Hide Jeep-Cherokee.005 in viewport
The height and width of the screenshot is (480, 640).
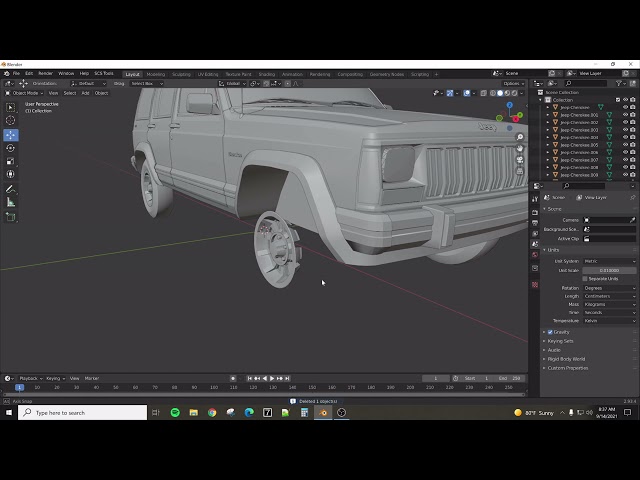(625, 145)
